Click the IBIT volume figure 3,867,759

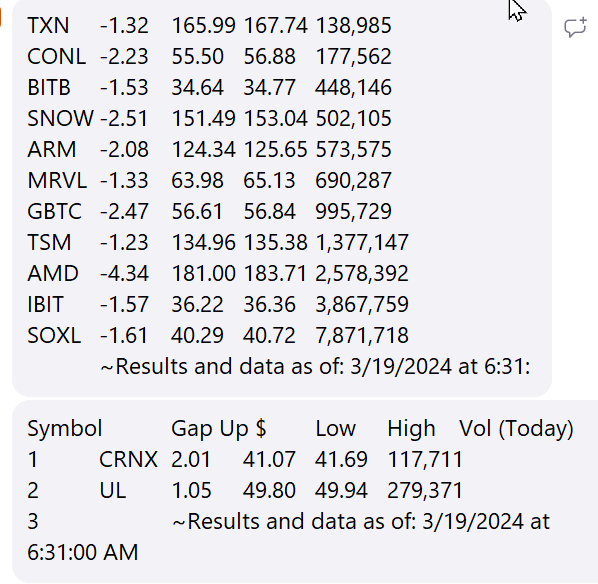click(x=362, y=304)
